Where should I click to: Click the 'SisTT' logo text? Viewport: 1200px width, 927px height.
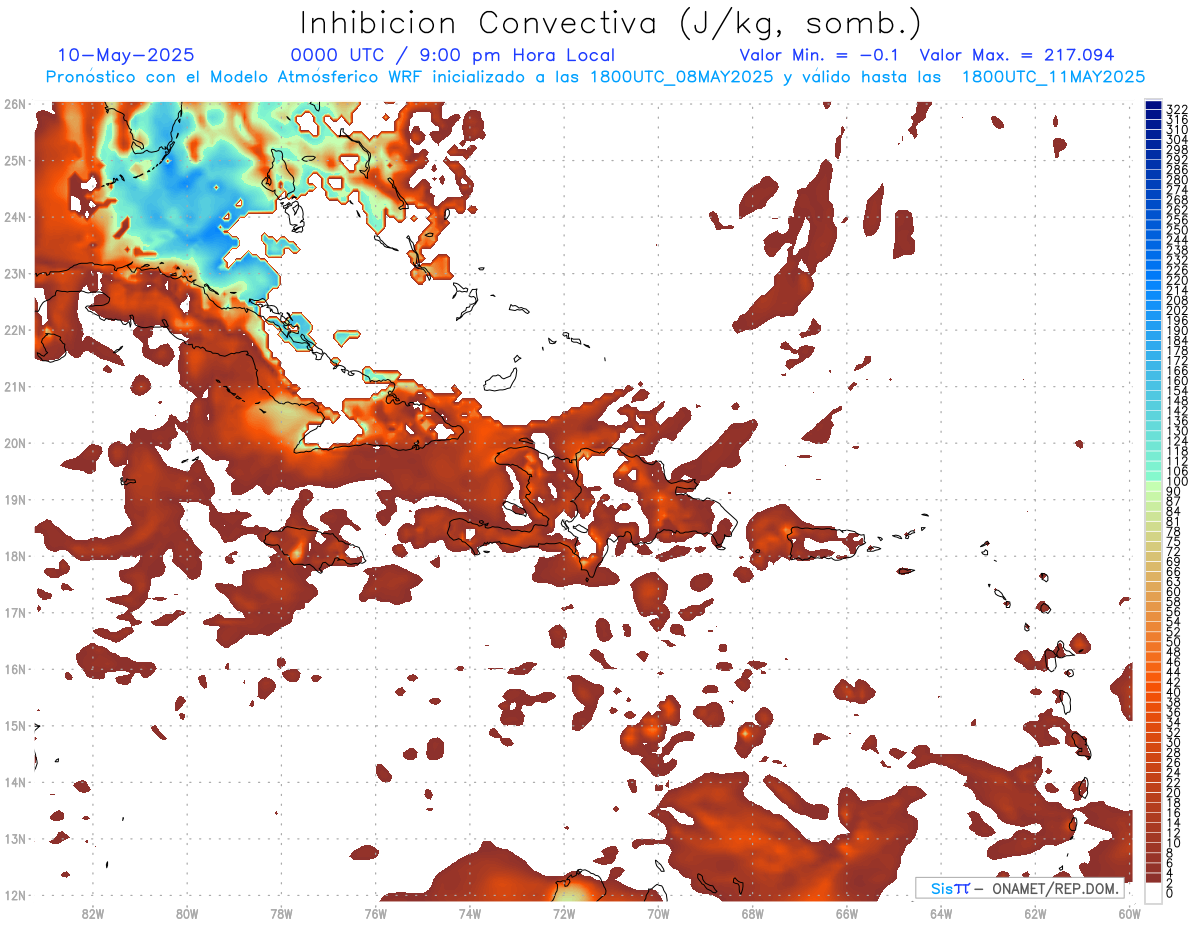coord(950,889)
